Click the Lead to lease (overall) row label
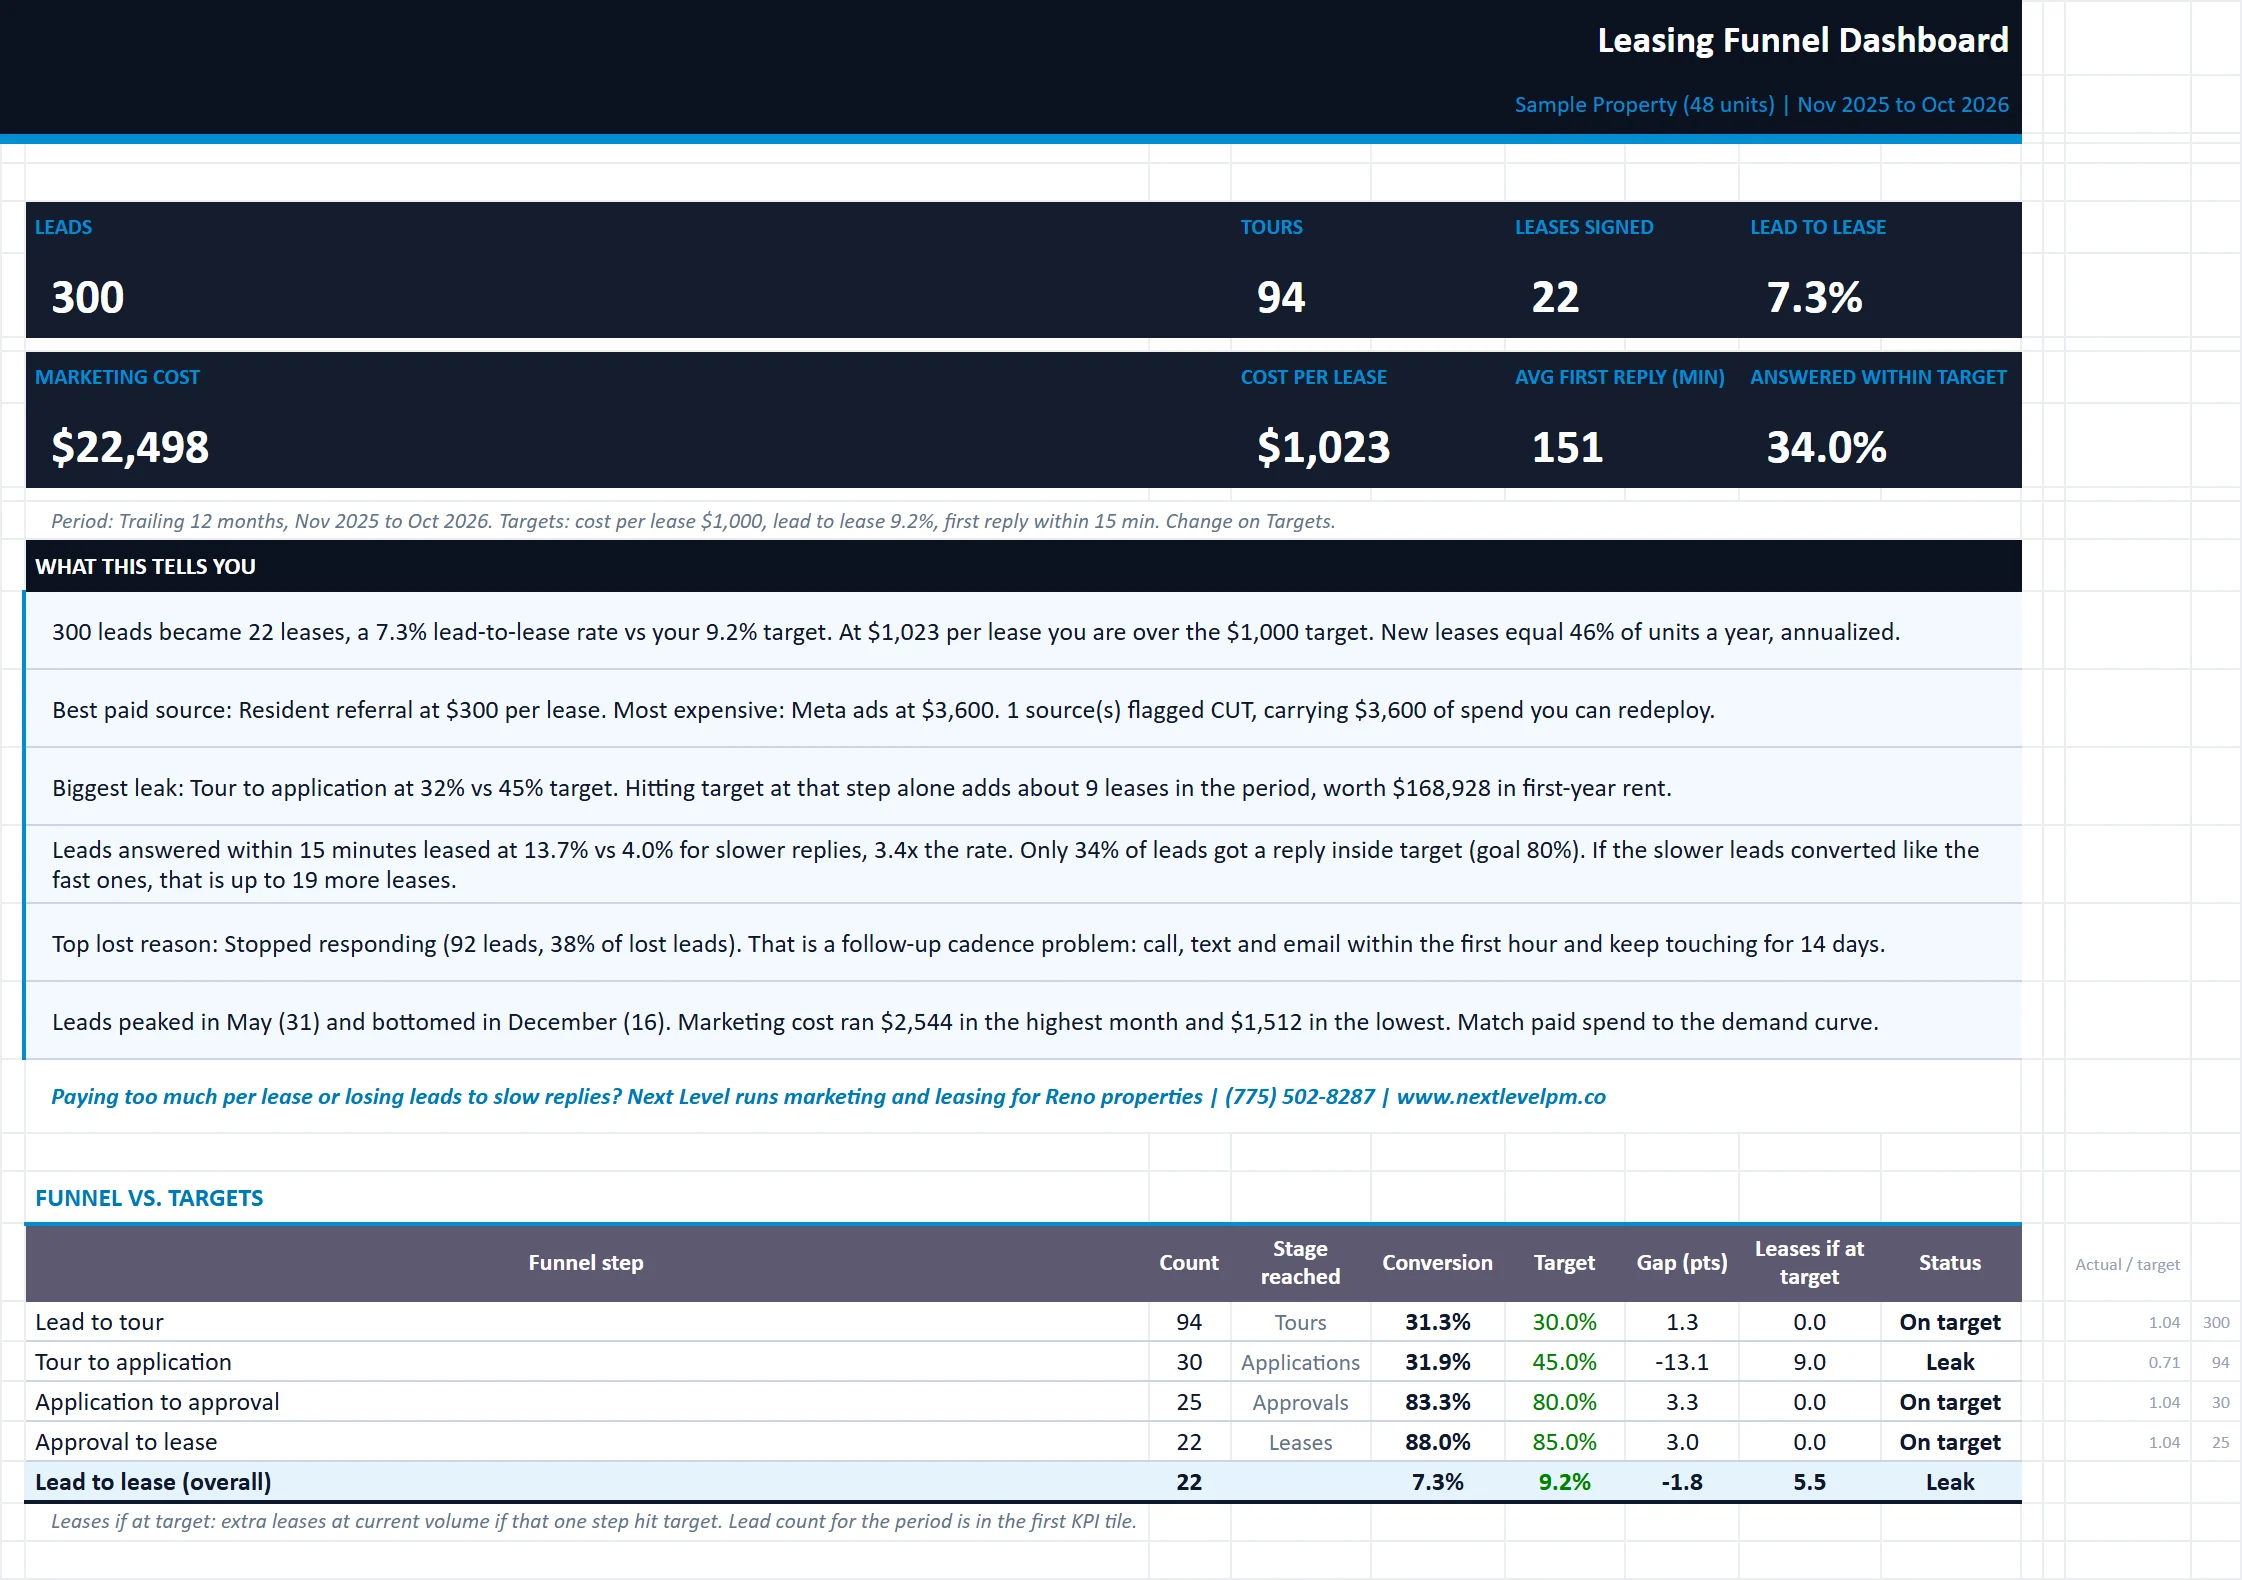 [153, 1482]
